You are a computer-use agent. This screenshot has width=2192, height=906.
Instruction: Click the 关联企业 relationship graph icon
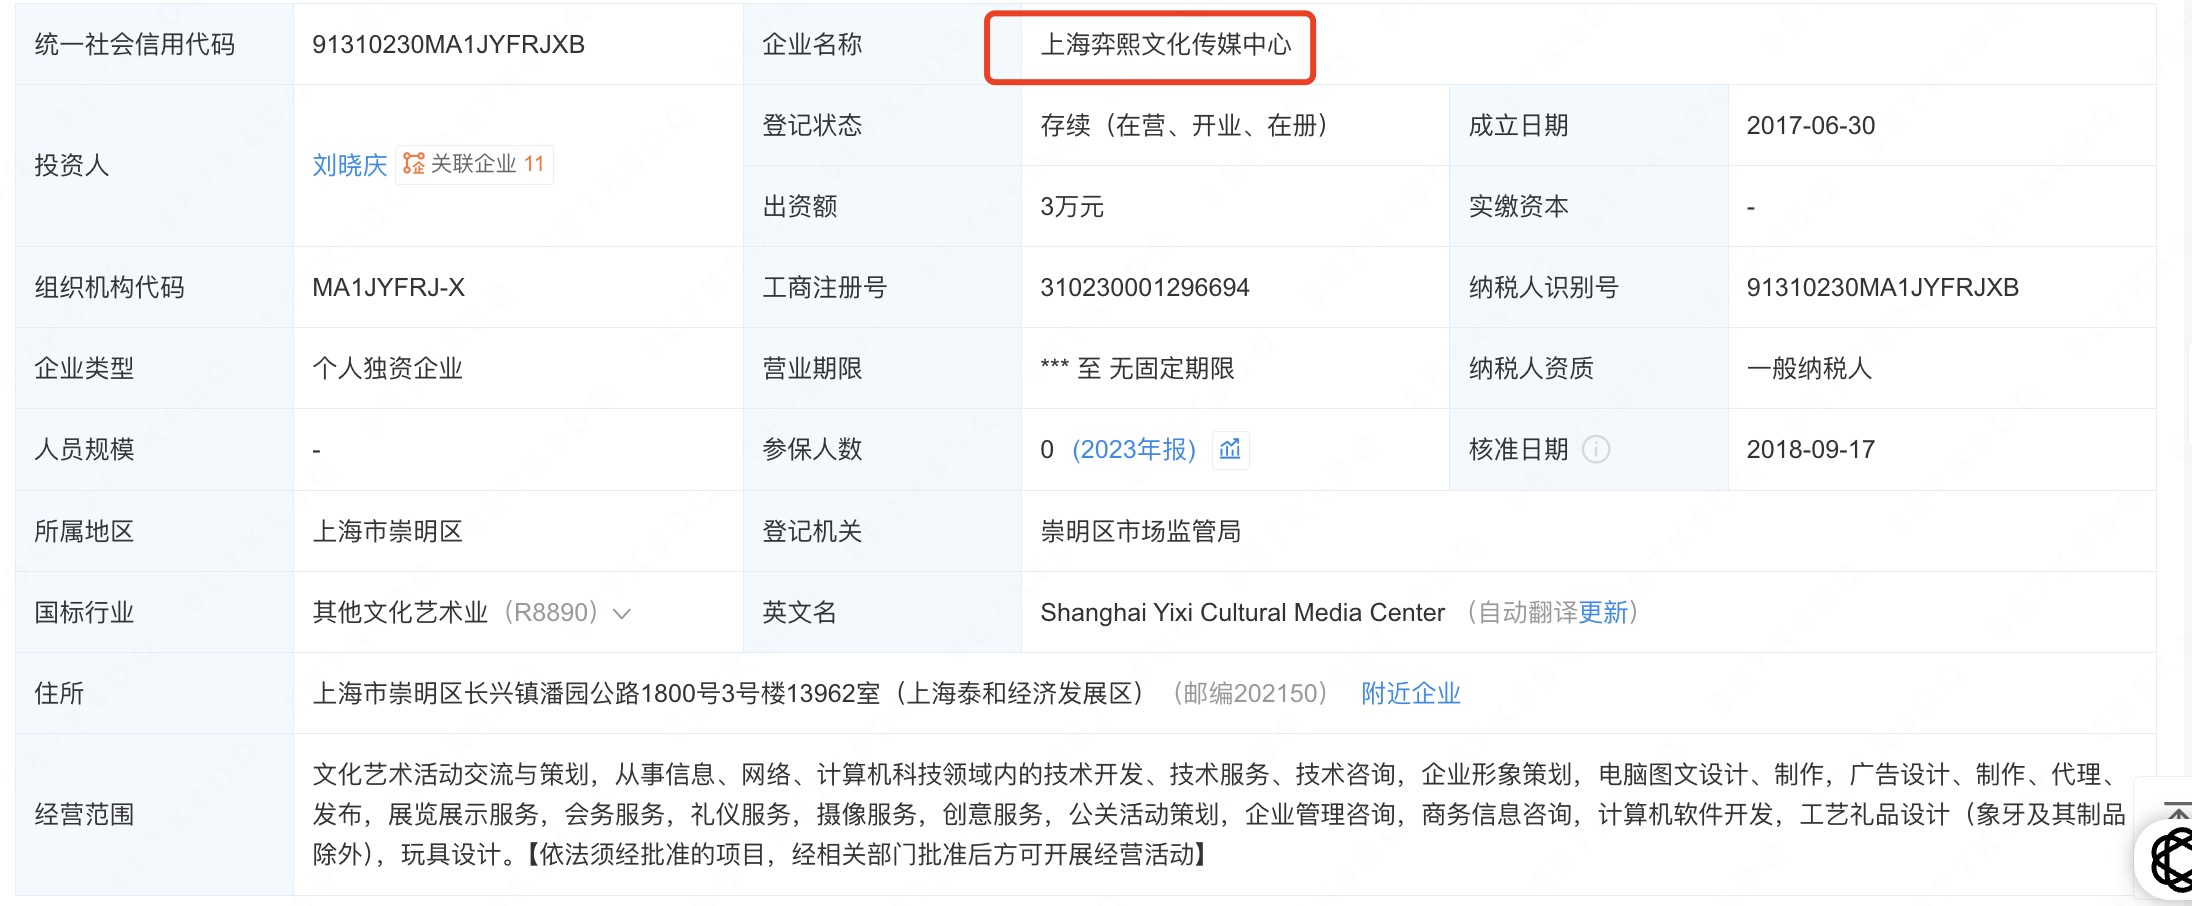click(x=414, y=164)
